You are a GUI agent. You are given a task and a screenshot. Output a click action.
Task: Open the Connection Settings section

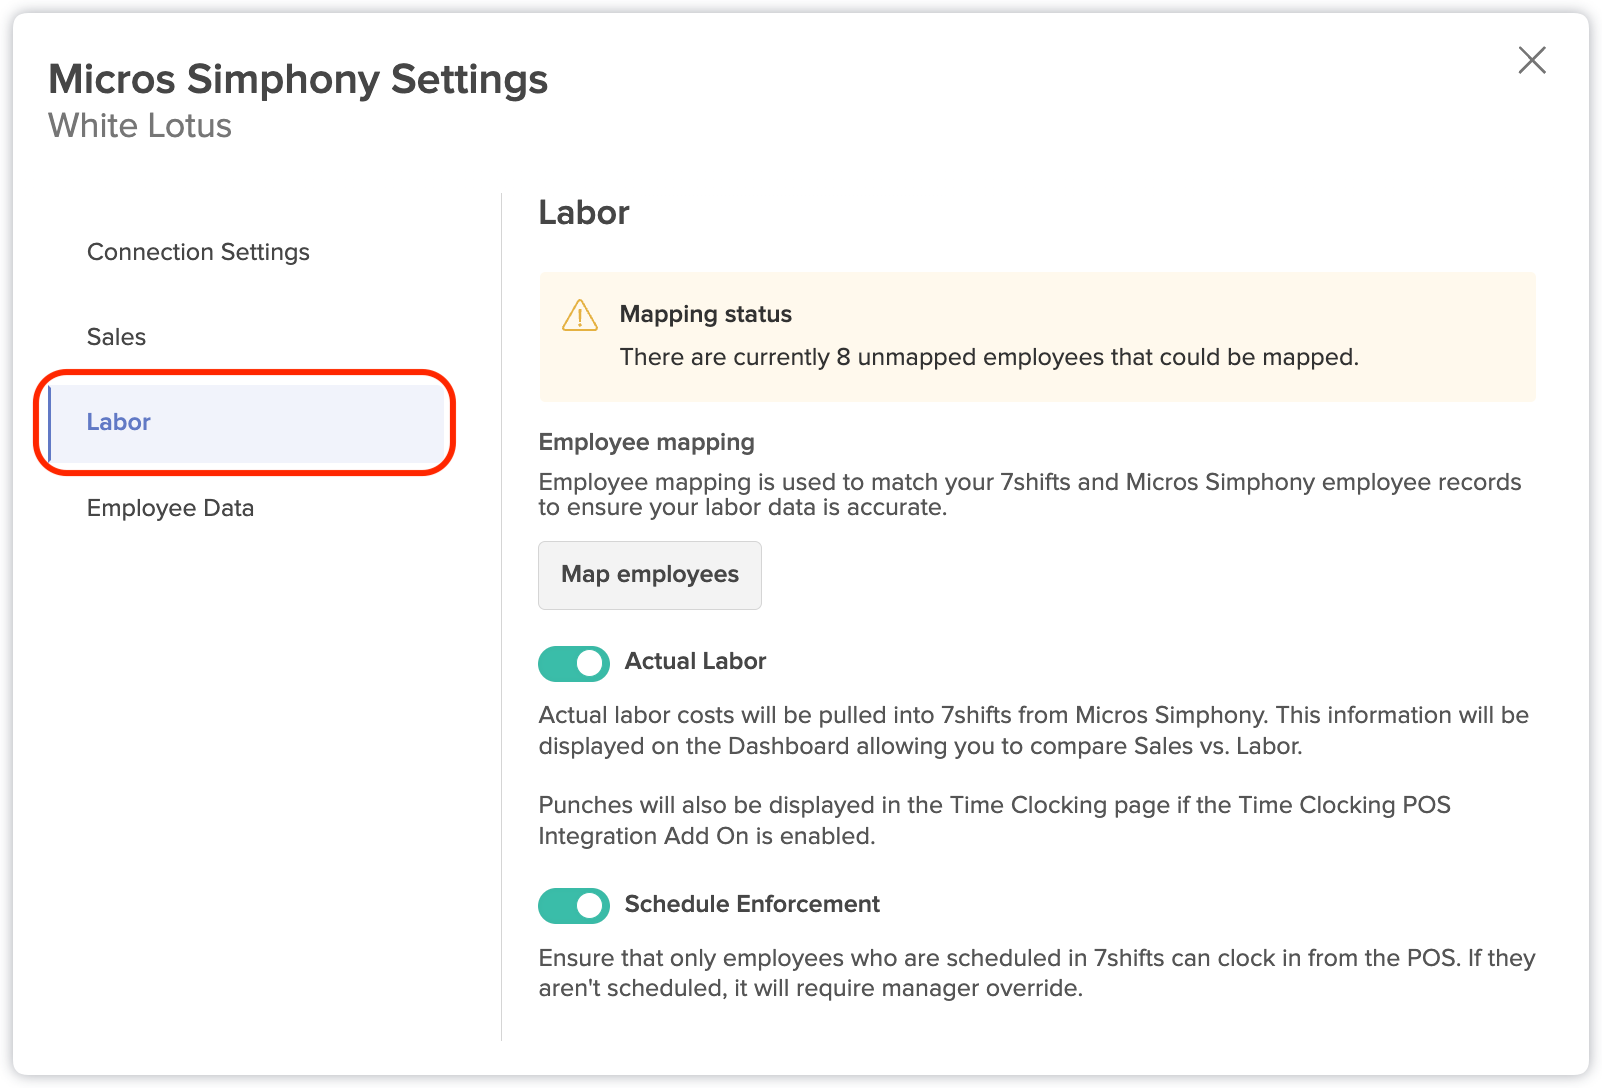coord(198,252)
